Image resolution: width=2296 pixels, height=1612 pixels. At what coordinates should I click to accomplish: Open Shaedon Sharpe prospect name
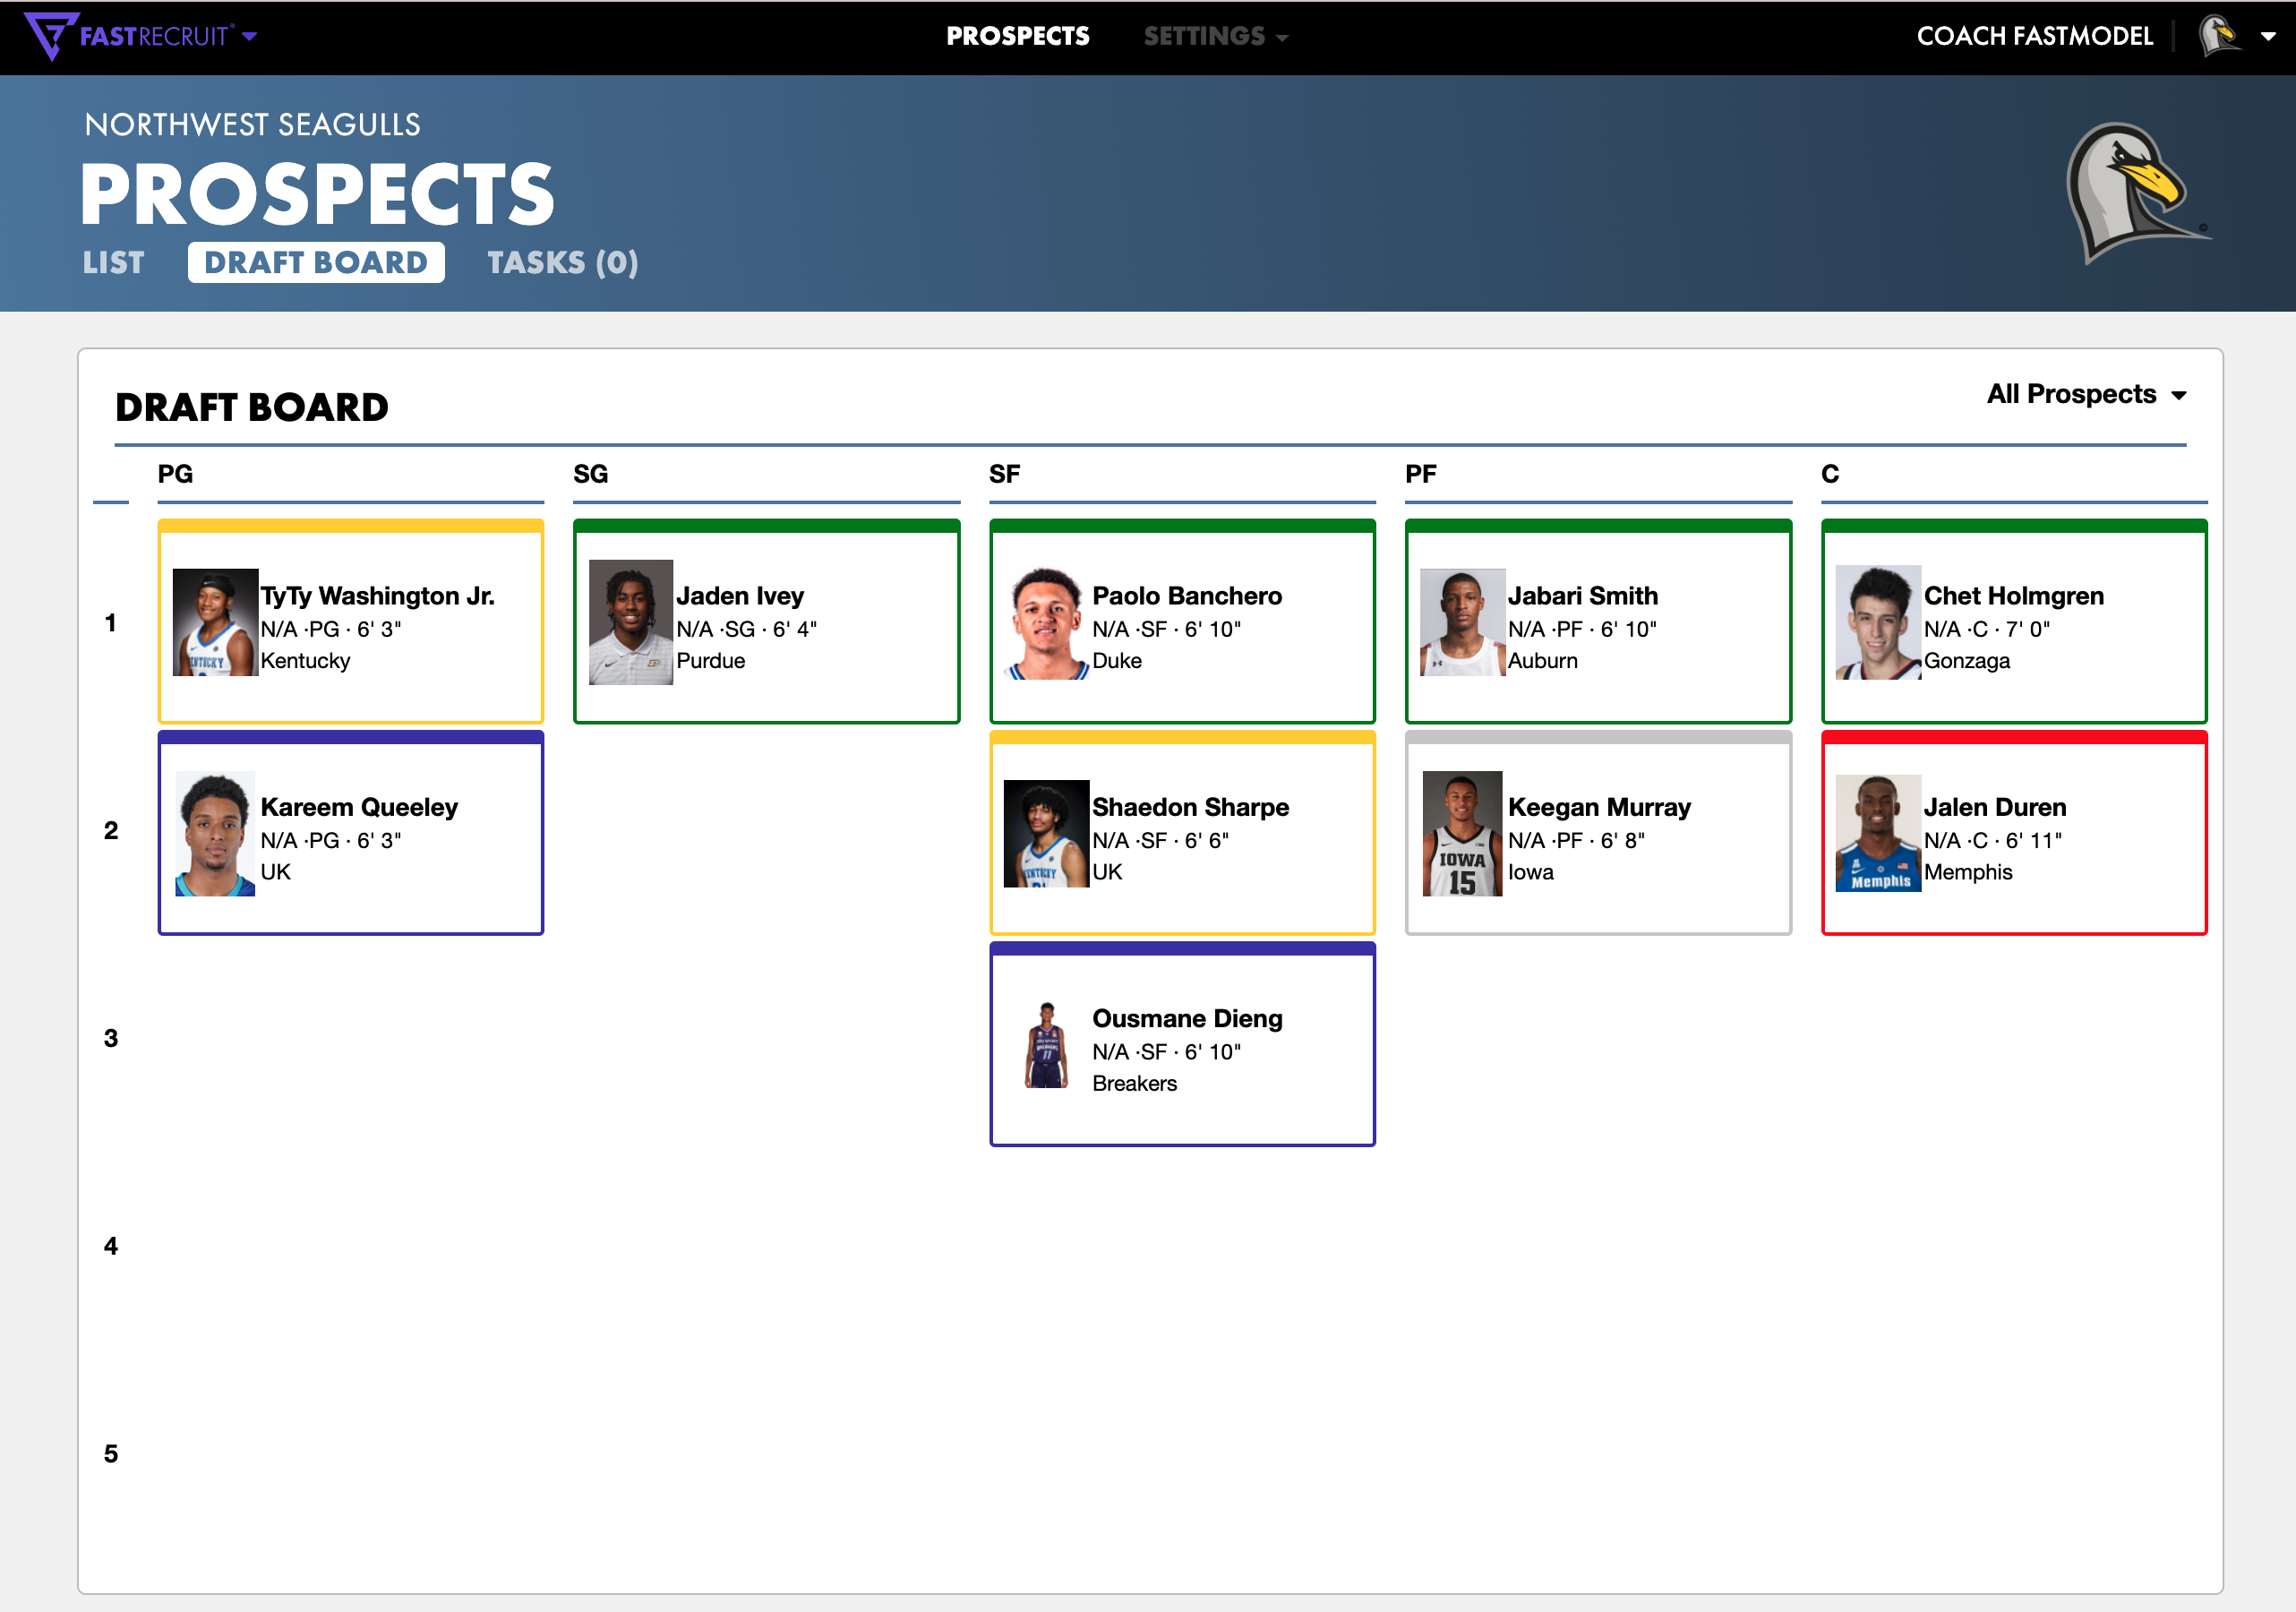pos(1190,807)
